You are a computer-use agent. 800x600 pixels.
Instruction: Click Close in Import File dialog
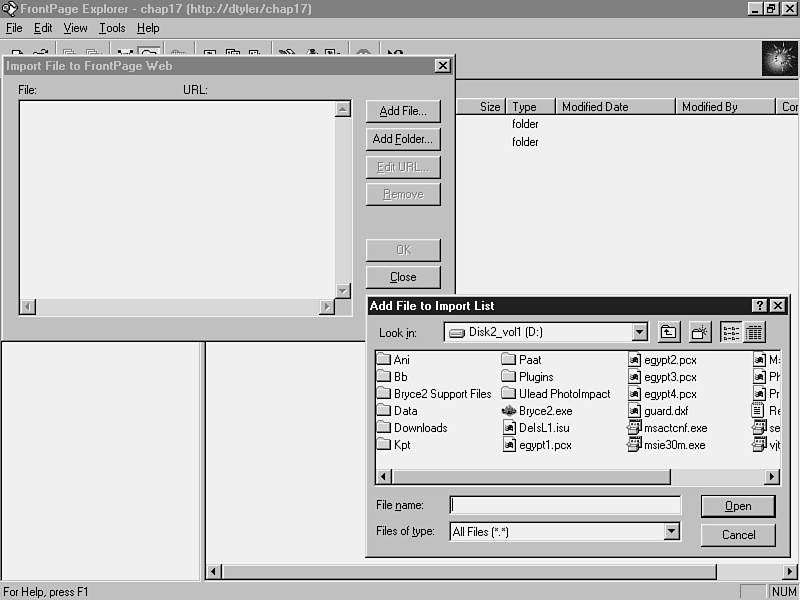tap(403, 277)
